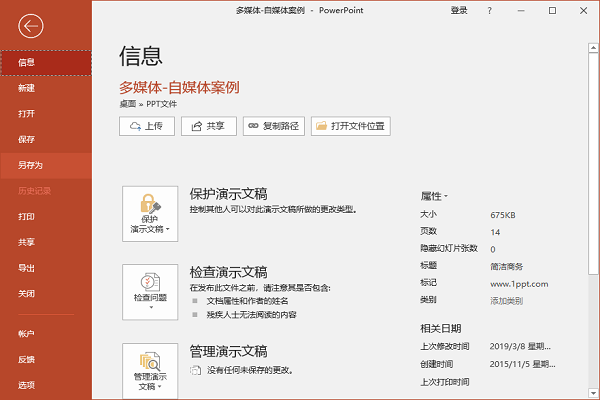Expand the 检查问题 dropdown button
Image resolution: width=600 pixels, height=400 pixels.
point(150,292)
